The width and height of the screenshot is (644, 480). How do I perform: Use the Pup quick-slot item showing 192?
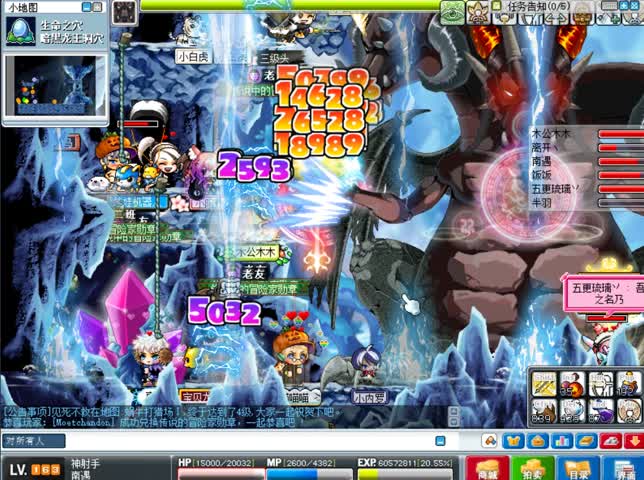629,384
